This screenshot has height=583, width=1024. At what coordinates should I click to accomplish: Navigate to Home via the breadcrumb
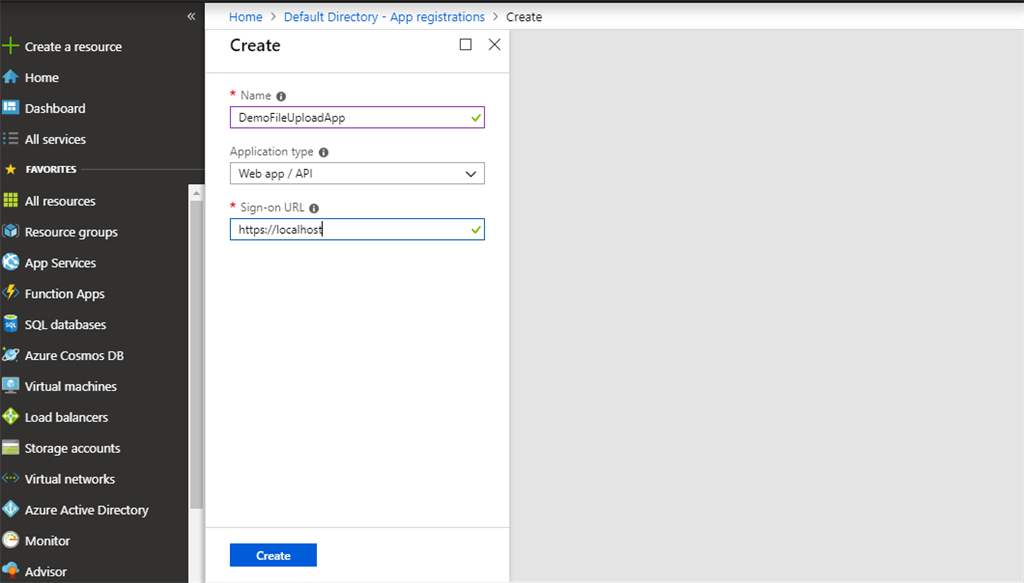point(245,16)
